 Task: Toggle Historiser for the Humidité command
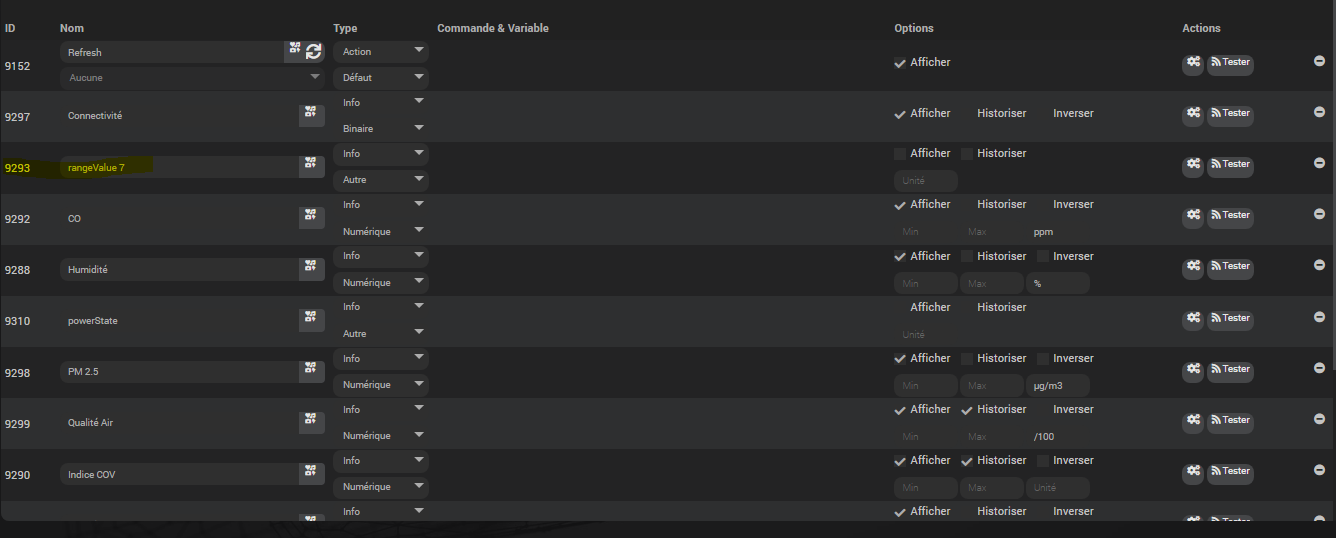point(967,257)
